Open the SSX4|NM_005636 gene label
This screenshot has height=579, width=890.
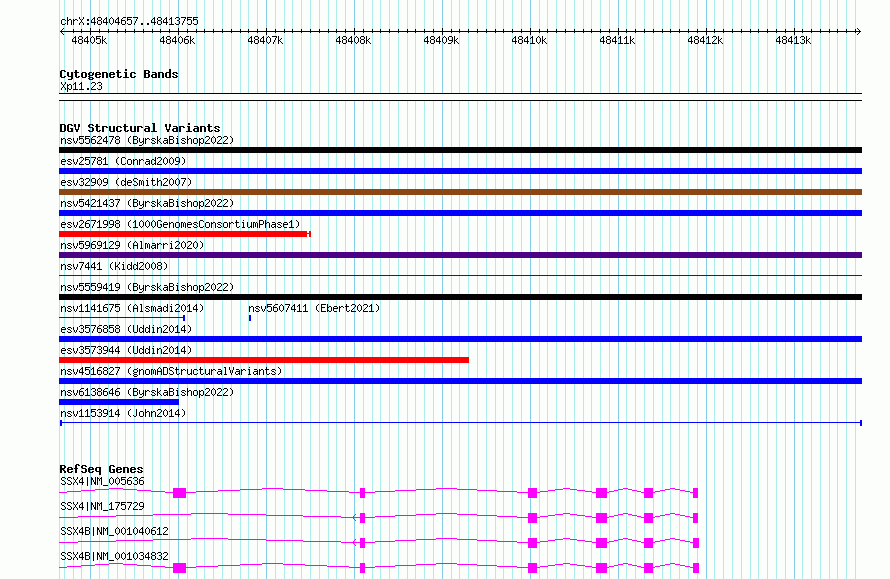pyautogui.click(x=102, y=481)
